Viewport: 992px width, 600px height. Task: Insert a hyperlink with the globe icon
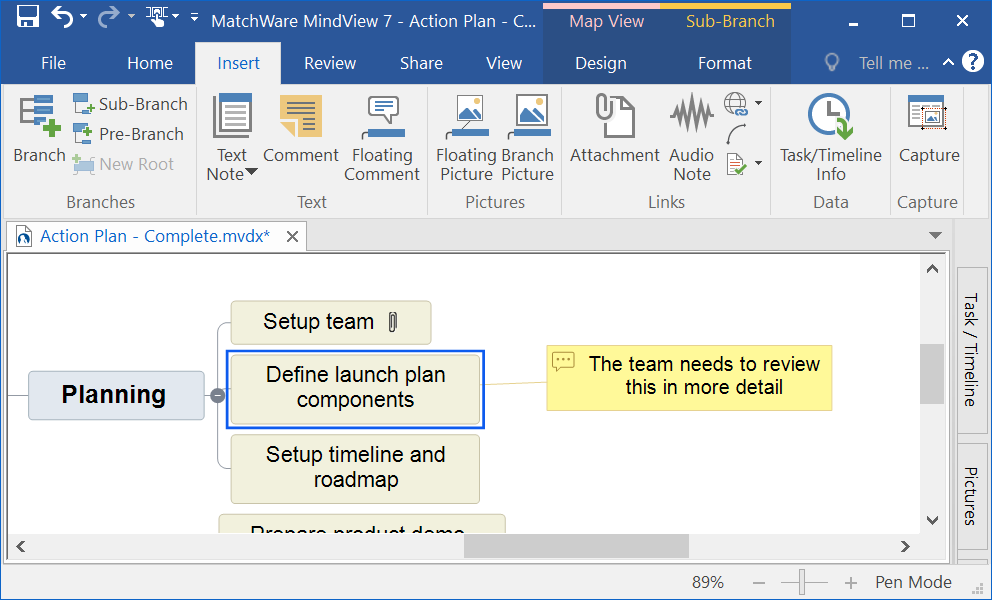point(736,104)
